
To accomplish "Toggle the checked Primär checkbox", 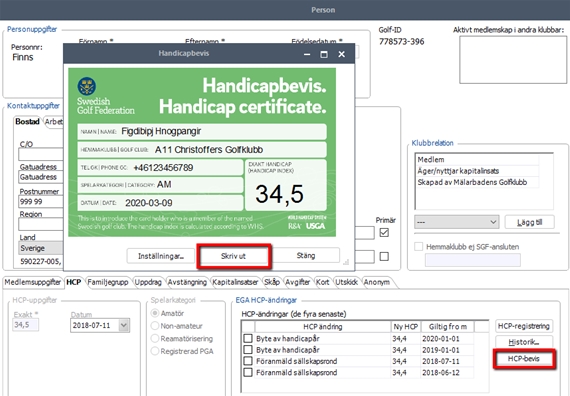I will point(384,232).
